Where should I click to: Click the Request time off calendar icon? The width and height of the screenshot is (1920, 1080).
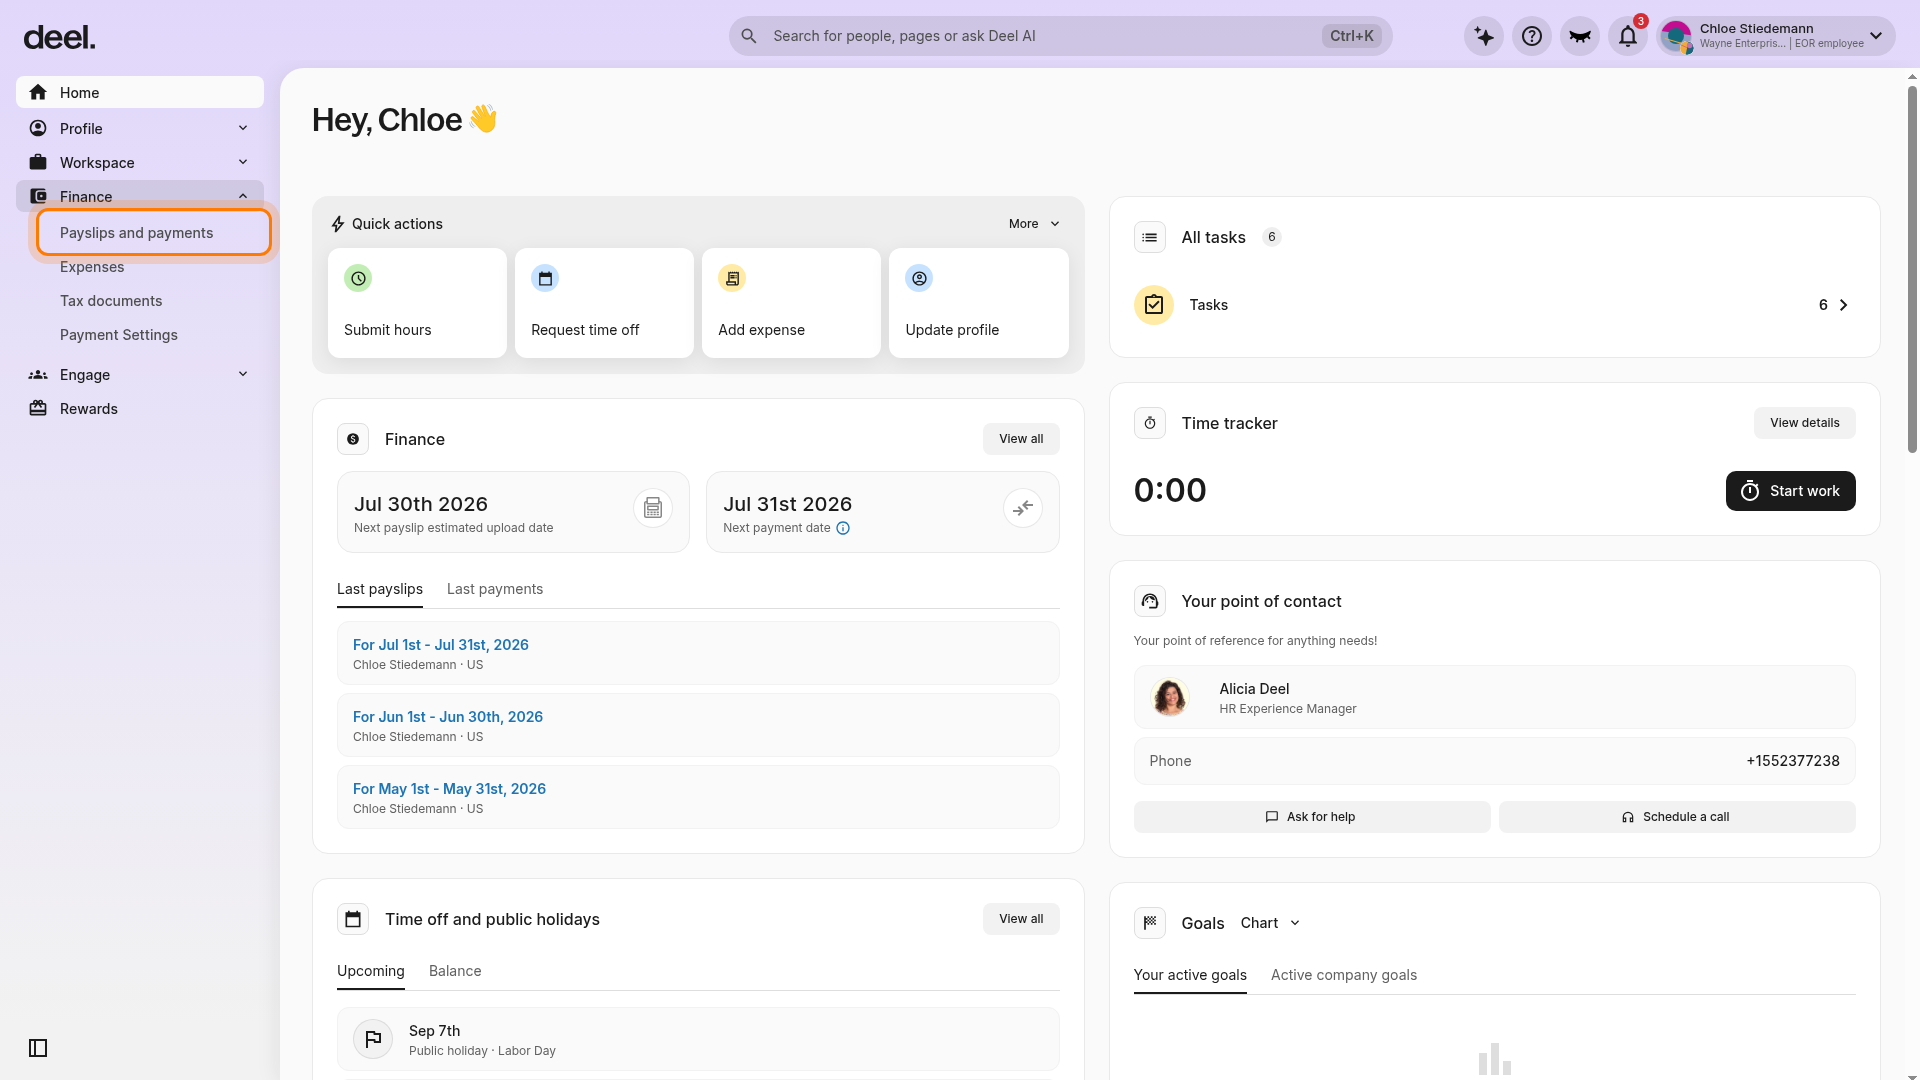(x=545, y=278)
